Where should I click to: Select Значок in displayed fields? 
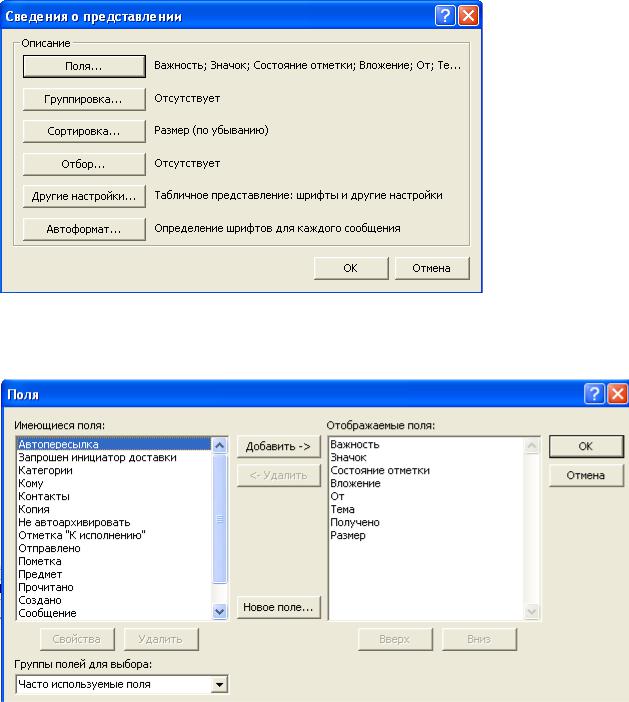click(x=427, y=457)
